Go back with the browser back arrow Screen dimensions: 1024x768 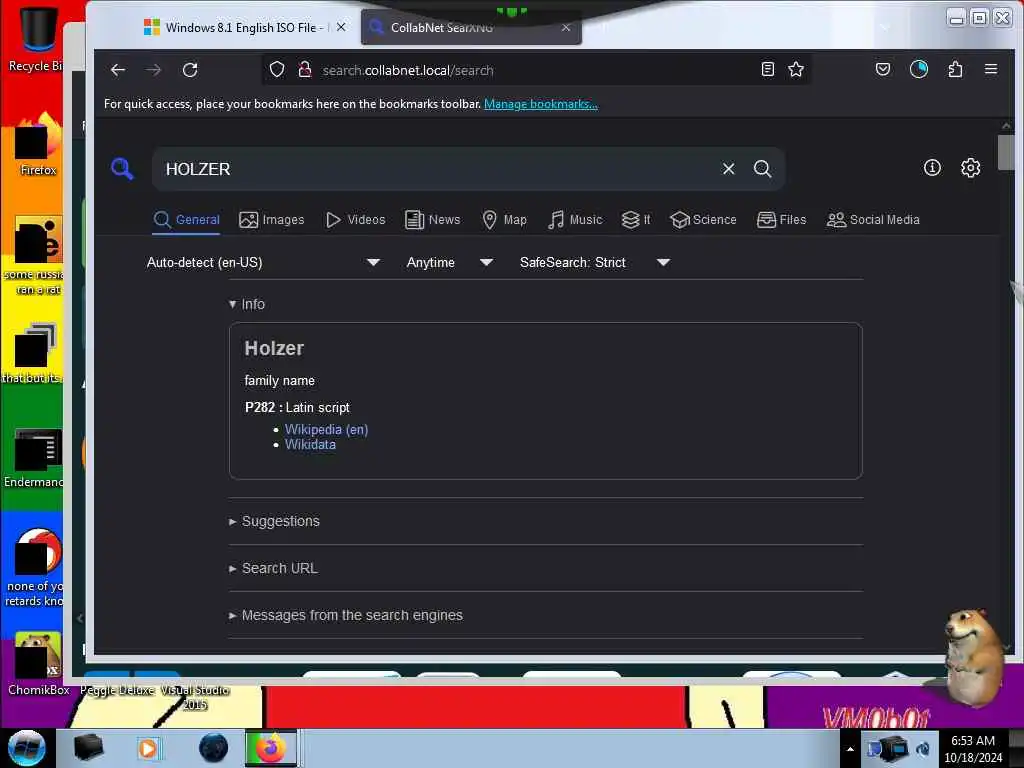[118, 70]
